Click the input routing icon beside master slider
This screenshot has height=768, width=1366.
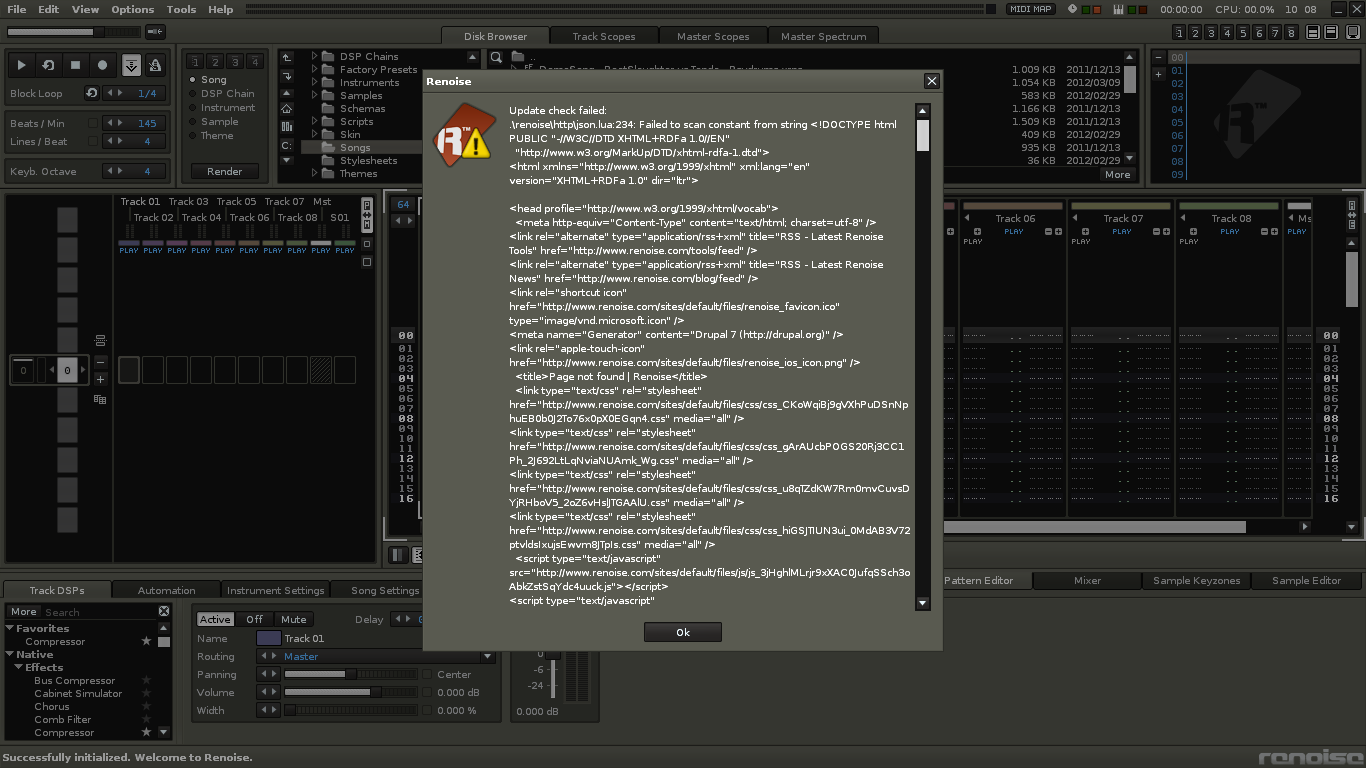click(x=155, y=32)
